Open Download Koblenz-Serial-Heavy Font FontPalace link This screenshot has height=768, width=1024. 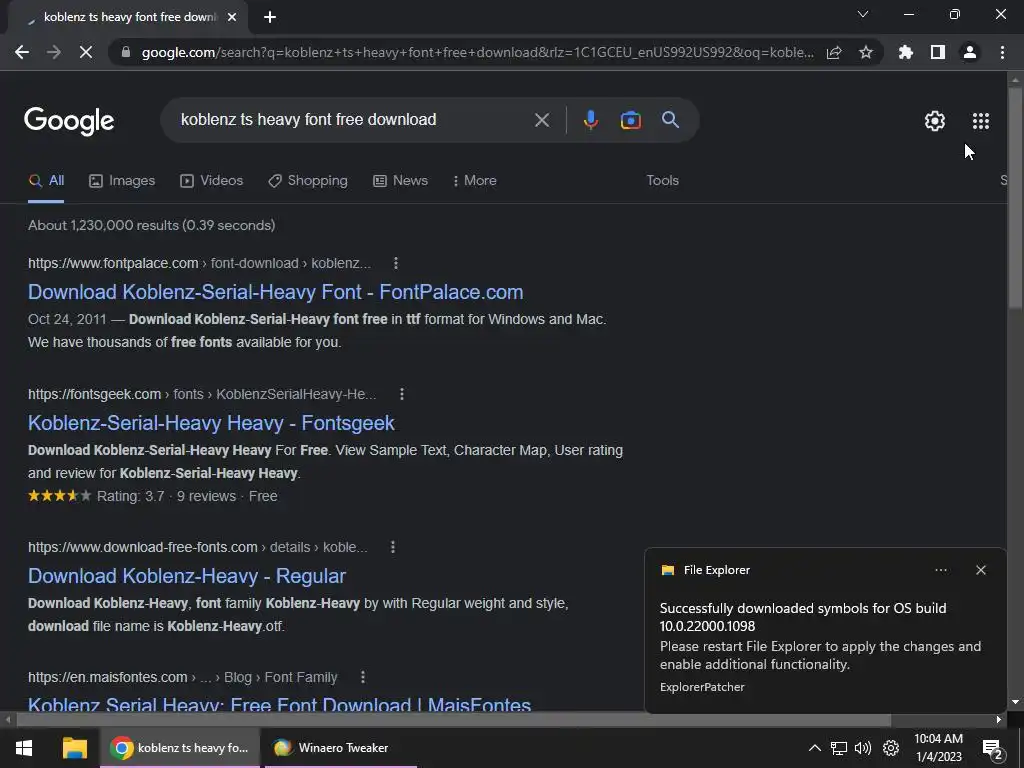[276, 292]
